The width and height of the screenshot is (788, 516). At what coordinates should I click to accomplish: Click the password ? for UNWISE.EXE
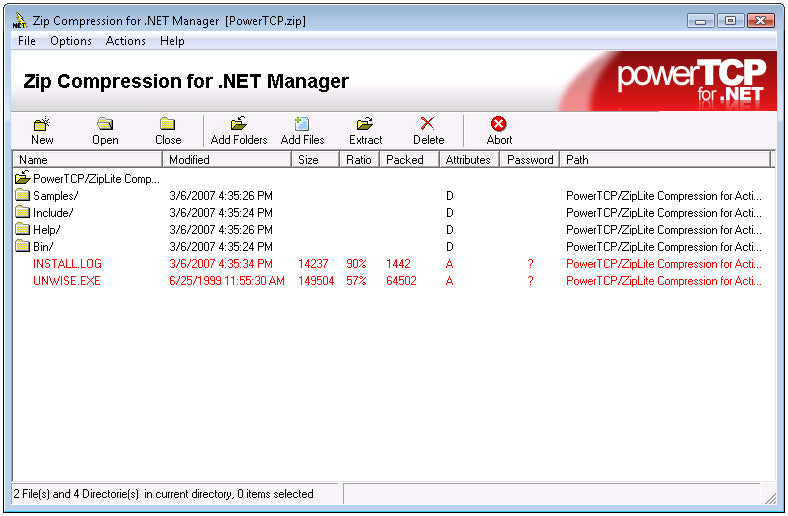click(x=530, y=281)
